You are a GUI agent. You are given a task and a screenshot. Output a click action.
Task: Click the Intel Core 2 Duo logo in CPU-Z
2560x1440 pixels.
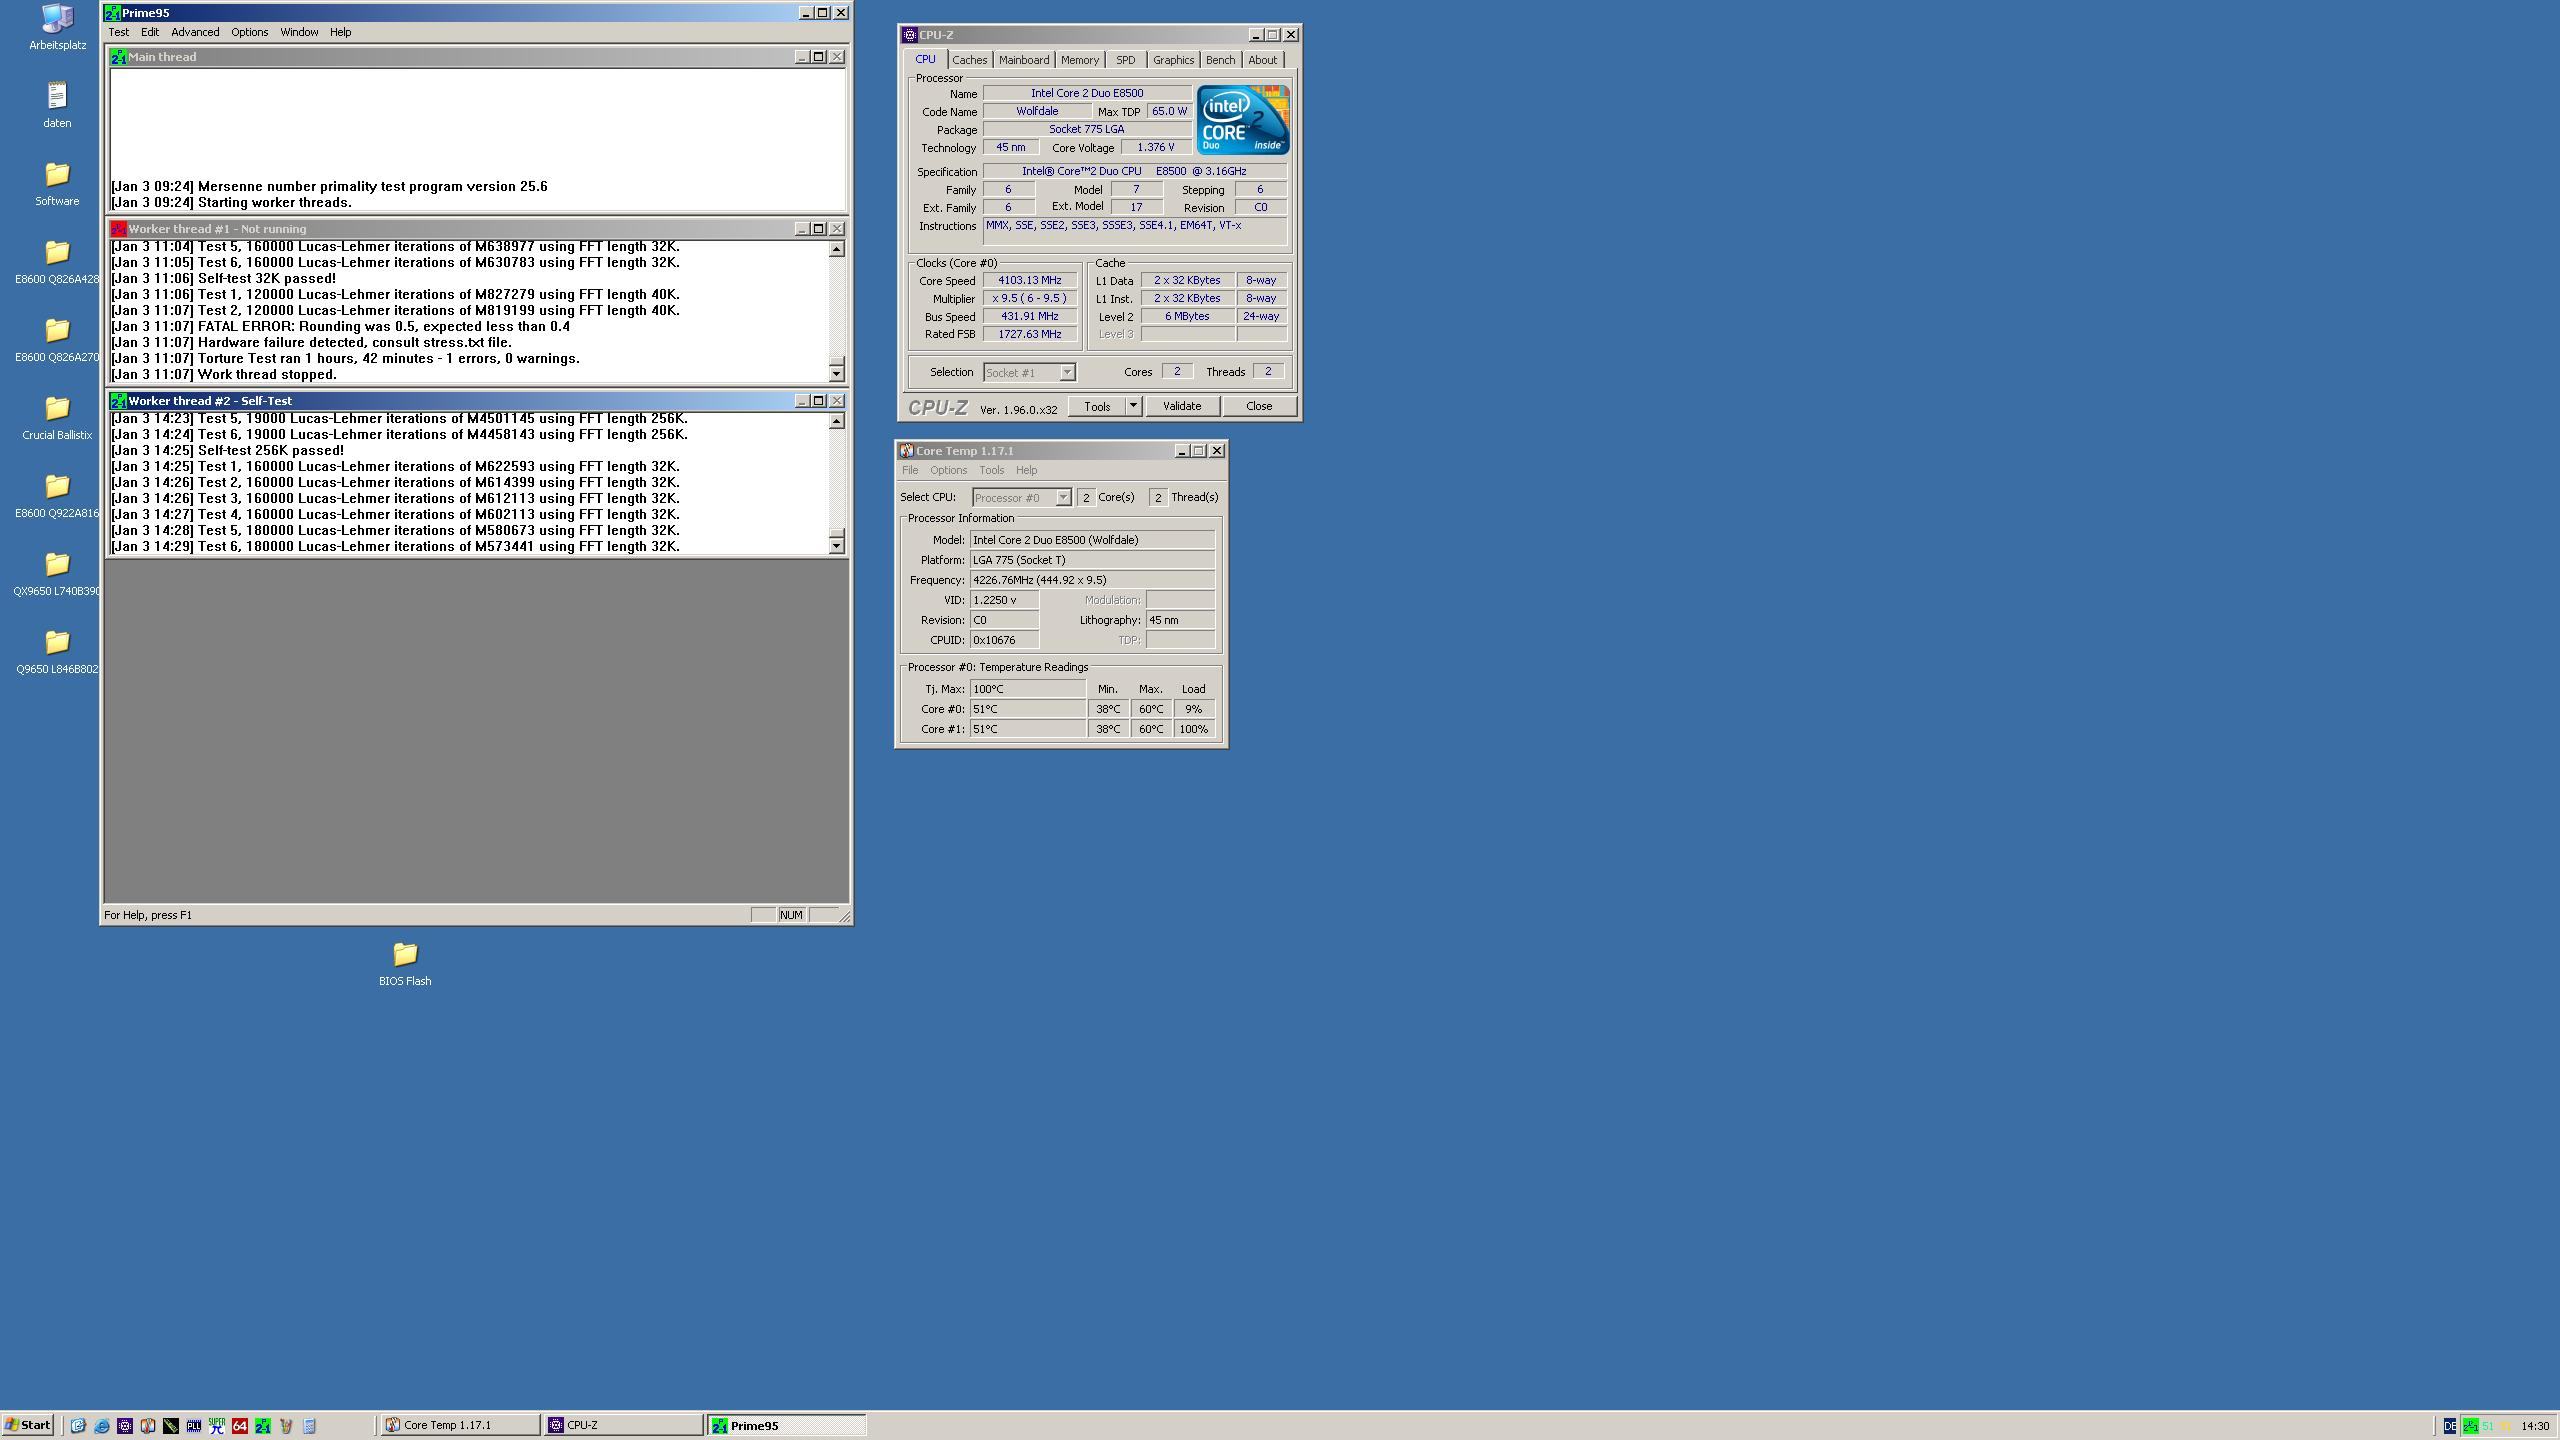pos(1243,120)
